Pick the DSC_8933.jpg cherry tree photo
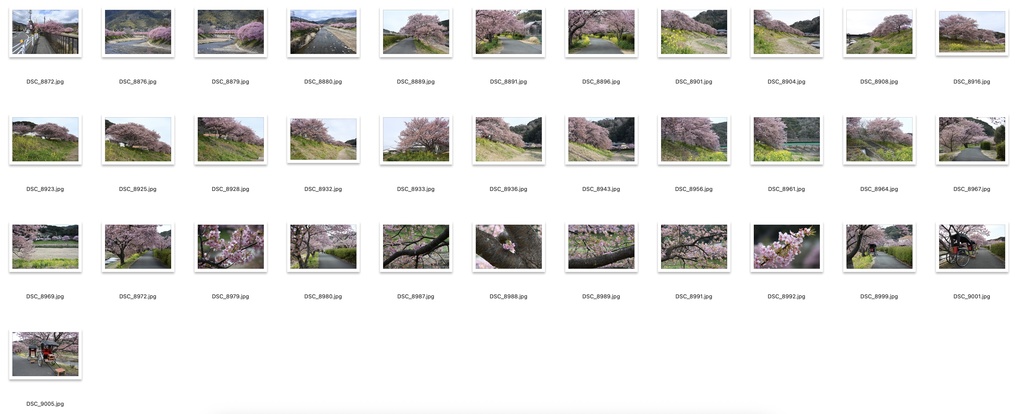Viewport: 1024px width, 414px height. coord(416,140)
